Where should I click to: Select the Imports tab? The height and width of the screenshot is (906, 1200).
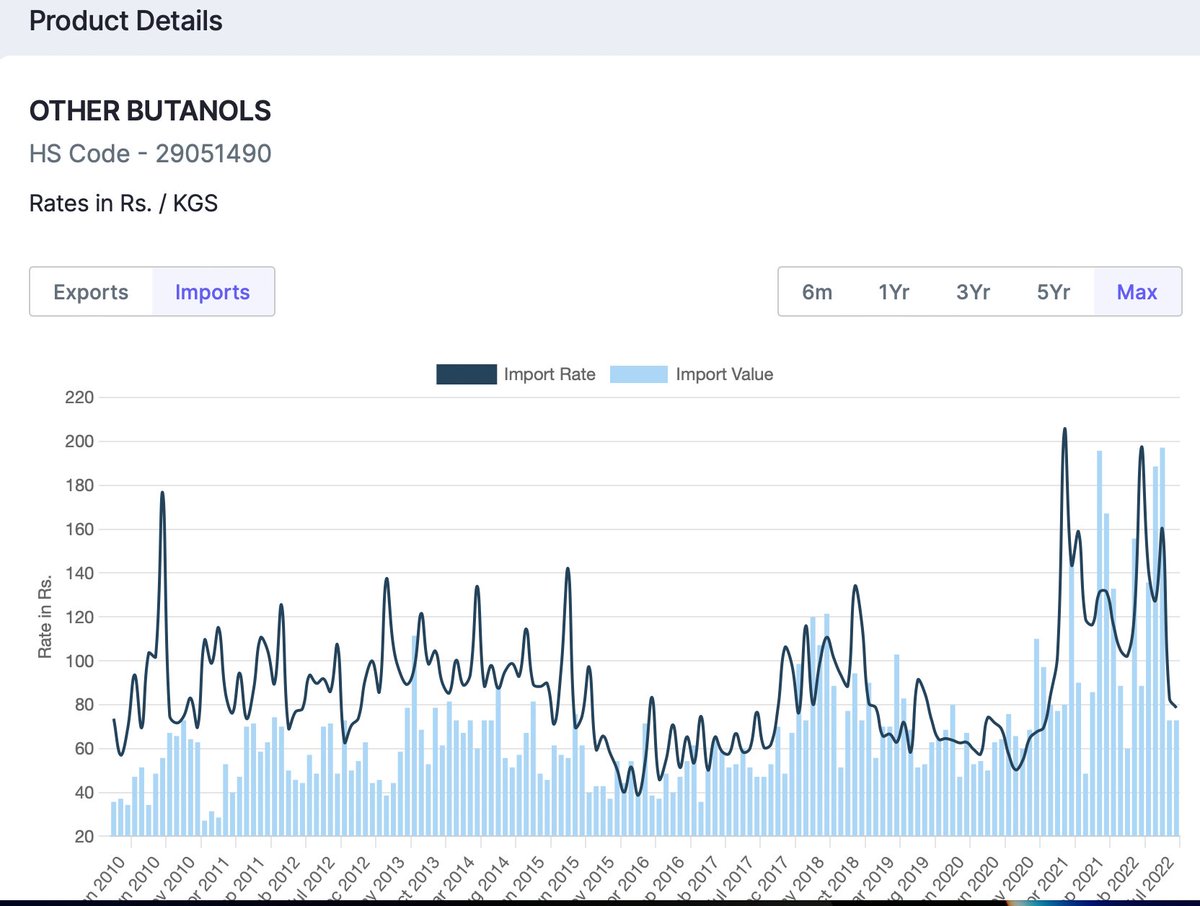(213, 292)
